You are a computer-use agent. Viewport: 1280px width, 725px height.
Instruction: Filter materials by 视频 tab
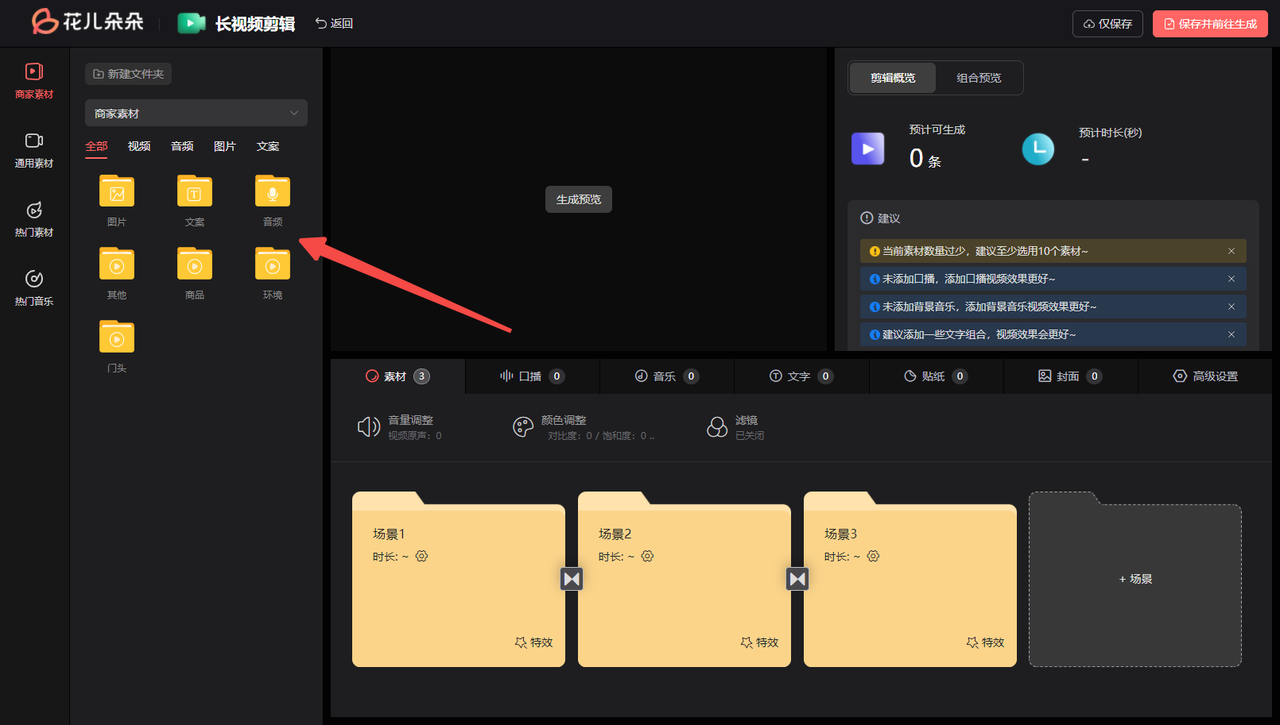click(139, 146)
